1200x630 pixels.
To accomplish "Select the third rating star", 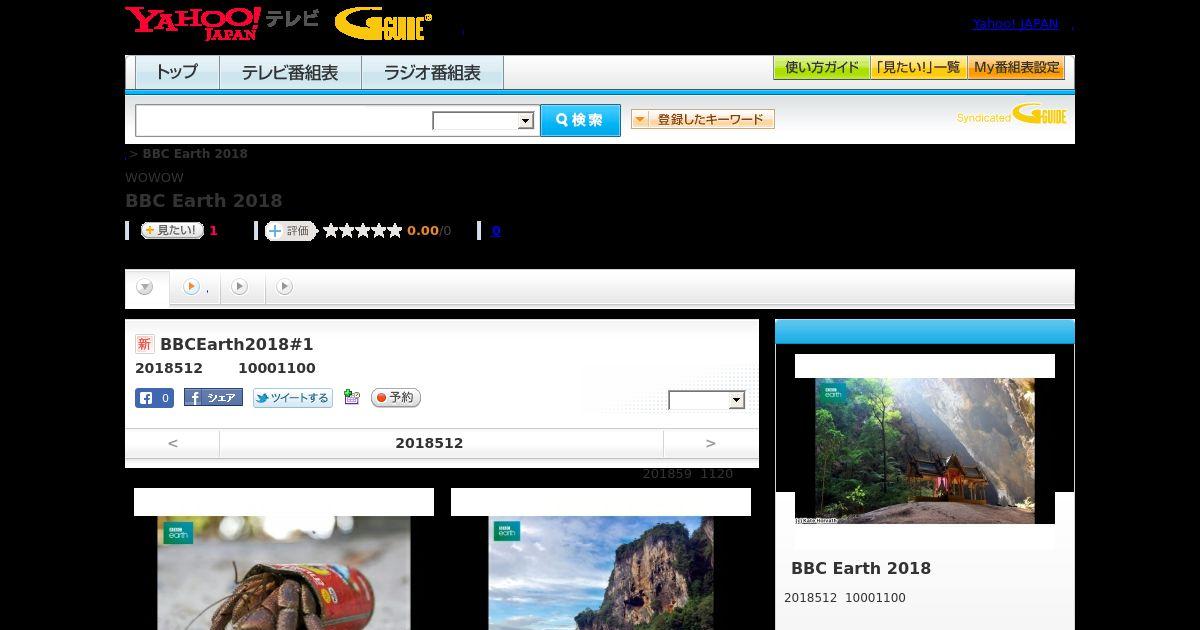I will (363, 231).
